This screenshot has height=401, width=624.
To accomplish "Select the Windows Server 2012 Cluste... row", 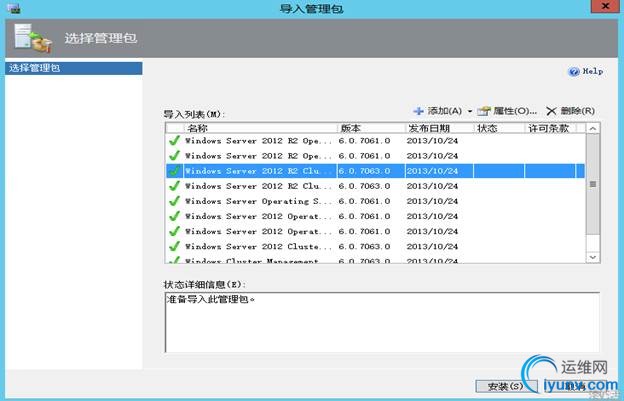I will click(375, 246).
